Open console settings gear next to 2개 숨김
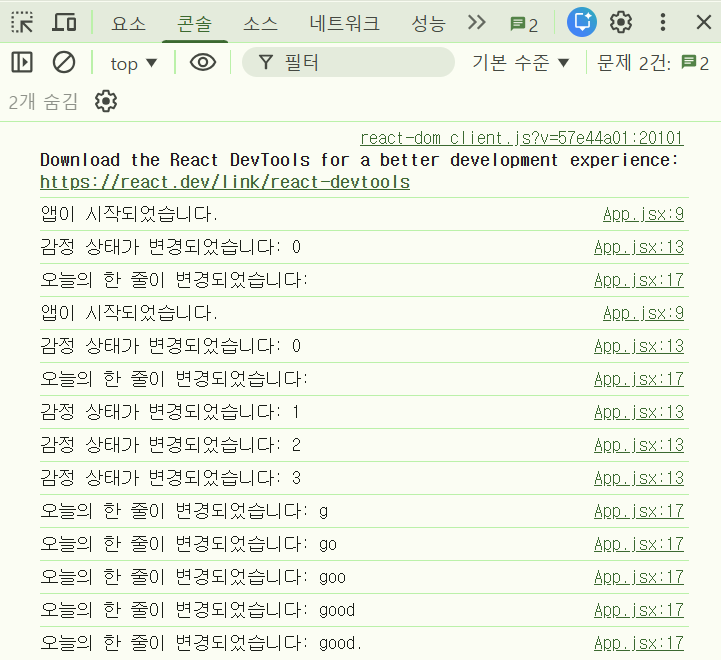 coord(106,101)
